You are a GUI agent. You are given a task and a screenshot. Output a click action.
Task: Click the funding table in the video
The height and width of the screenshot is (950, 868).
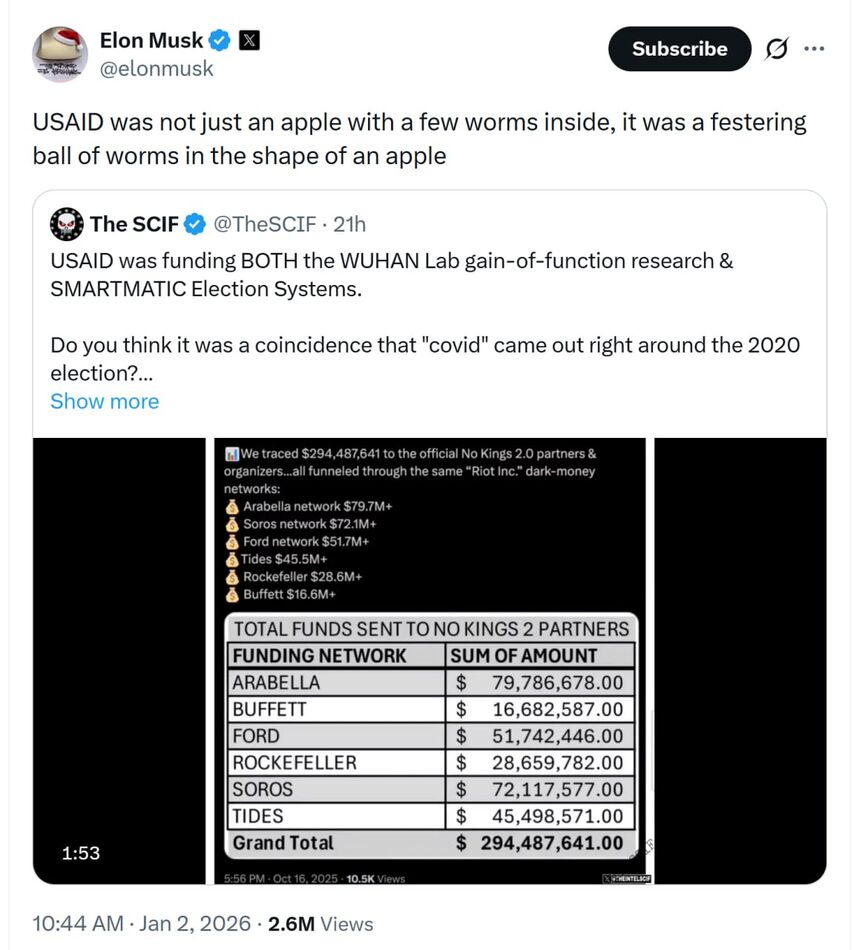coord(430,736)
